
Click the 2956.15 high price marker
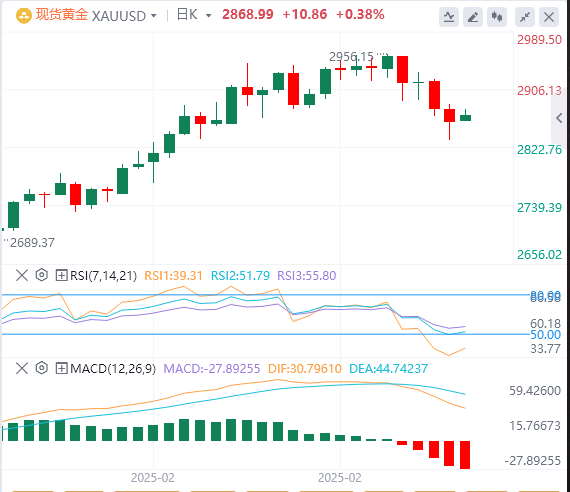[351, 57]
